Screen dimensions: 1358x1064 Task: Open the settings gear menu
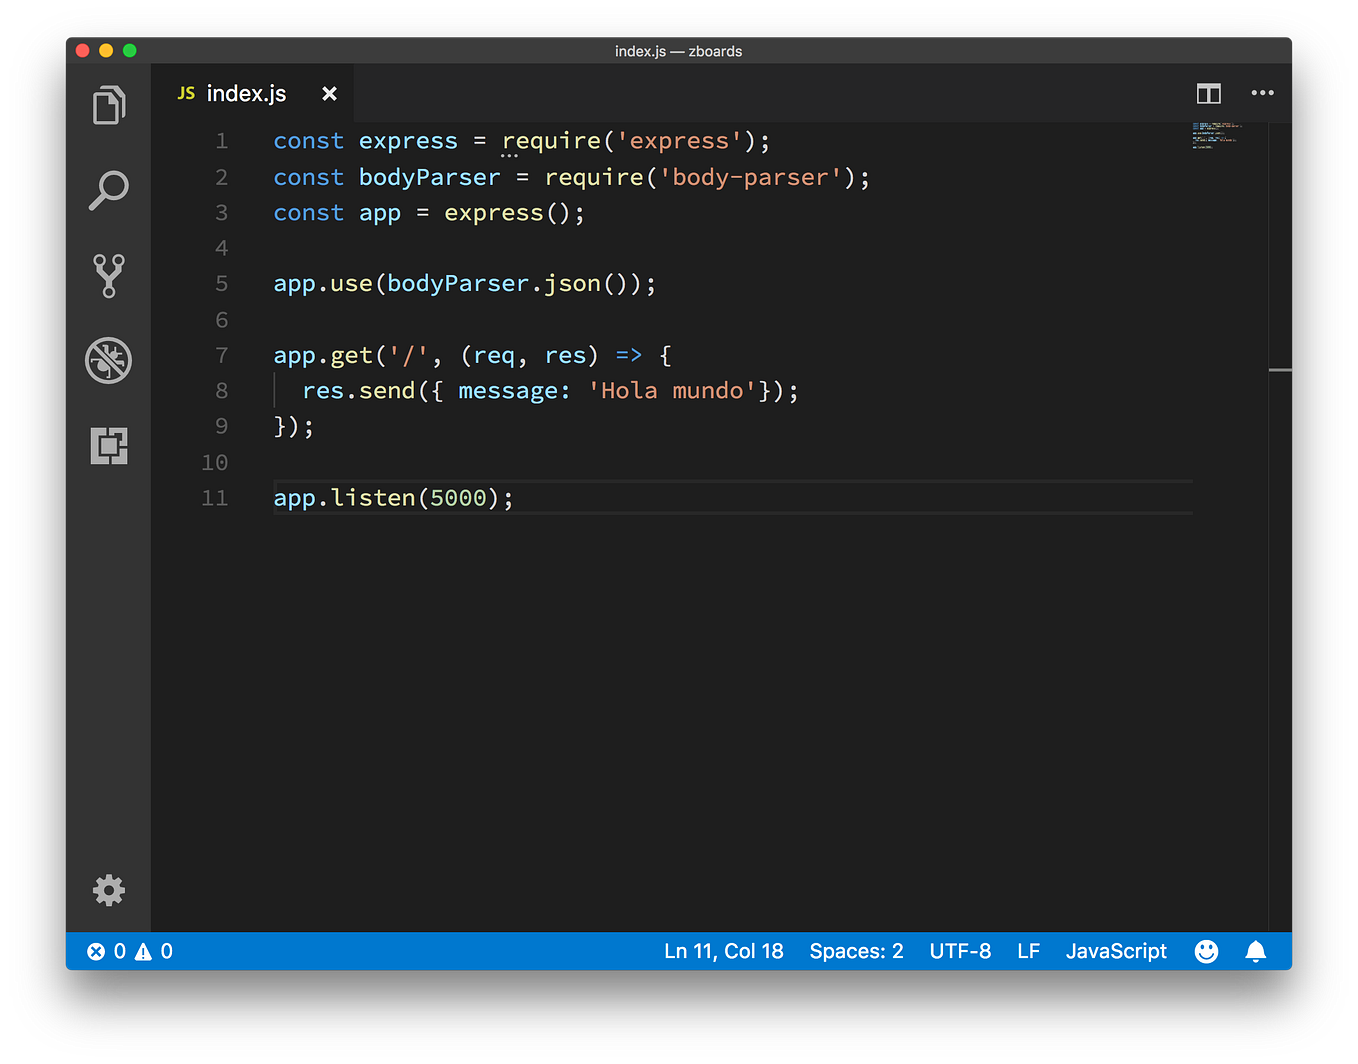point(109,890)
